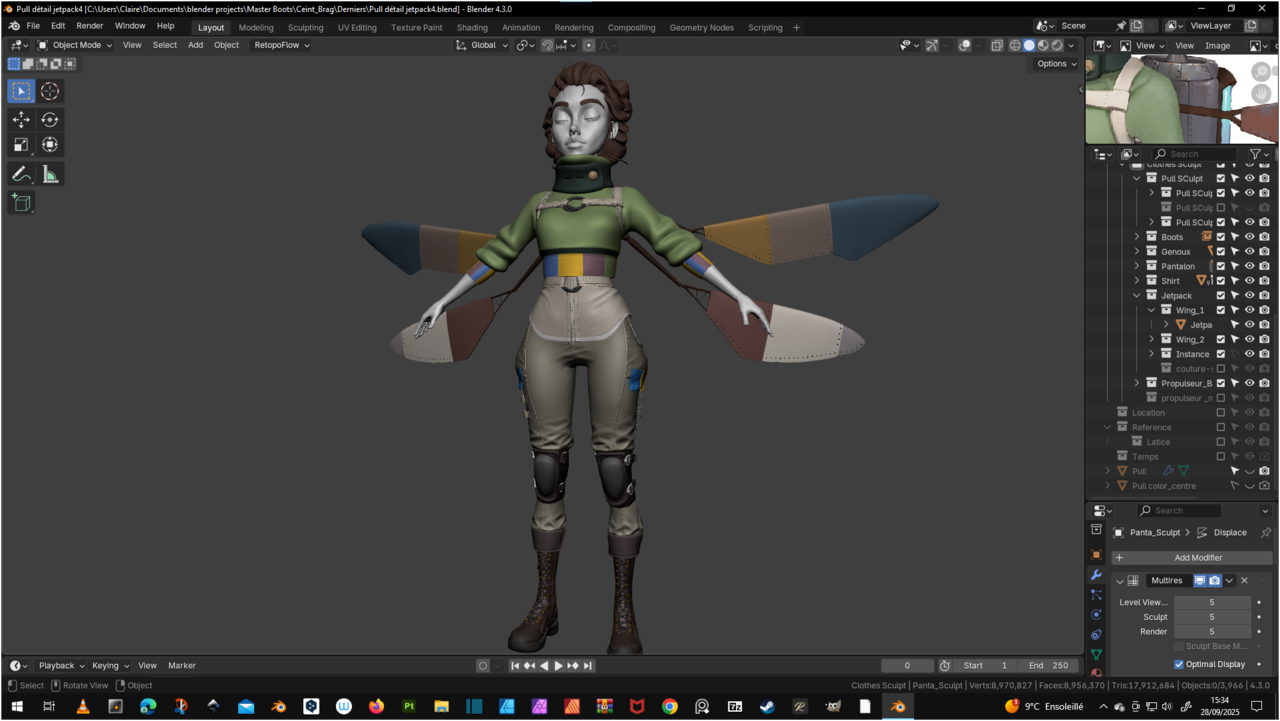This screenshot has height=721, width=1280.
Task: Activate the Scale tool
Action: click(x=21, y=145)
